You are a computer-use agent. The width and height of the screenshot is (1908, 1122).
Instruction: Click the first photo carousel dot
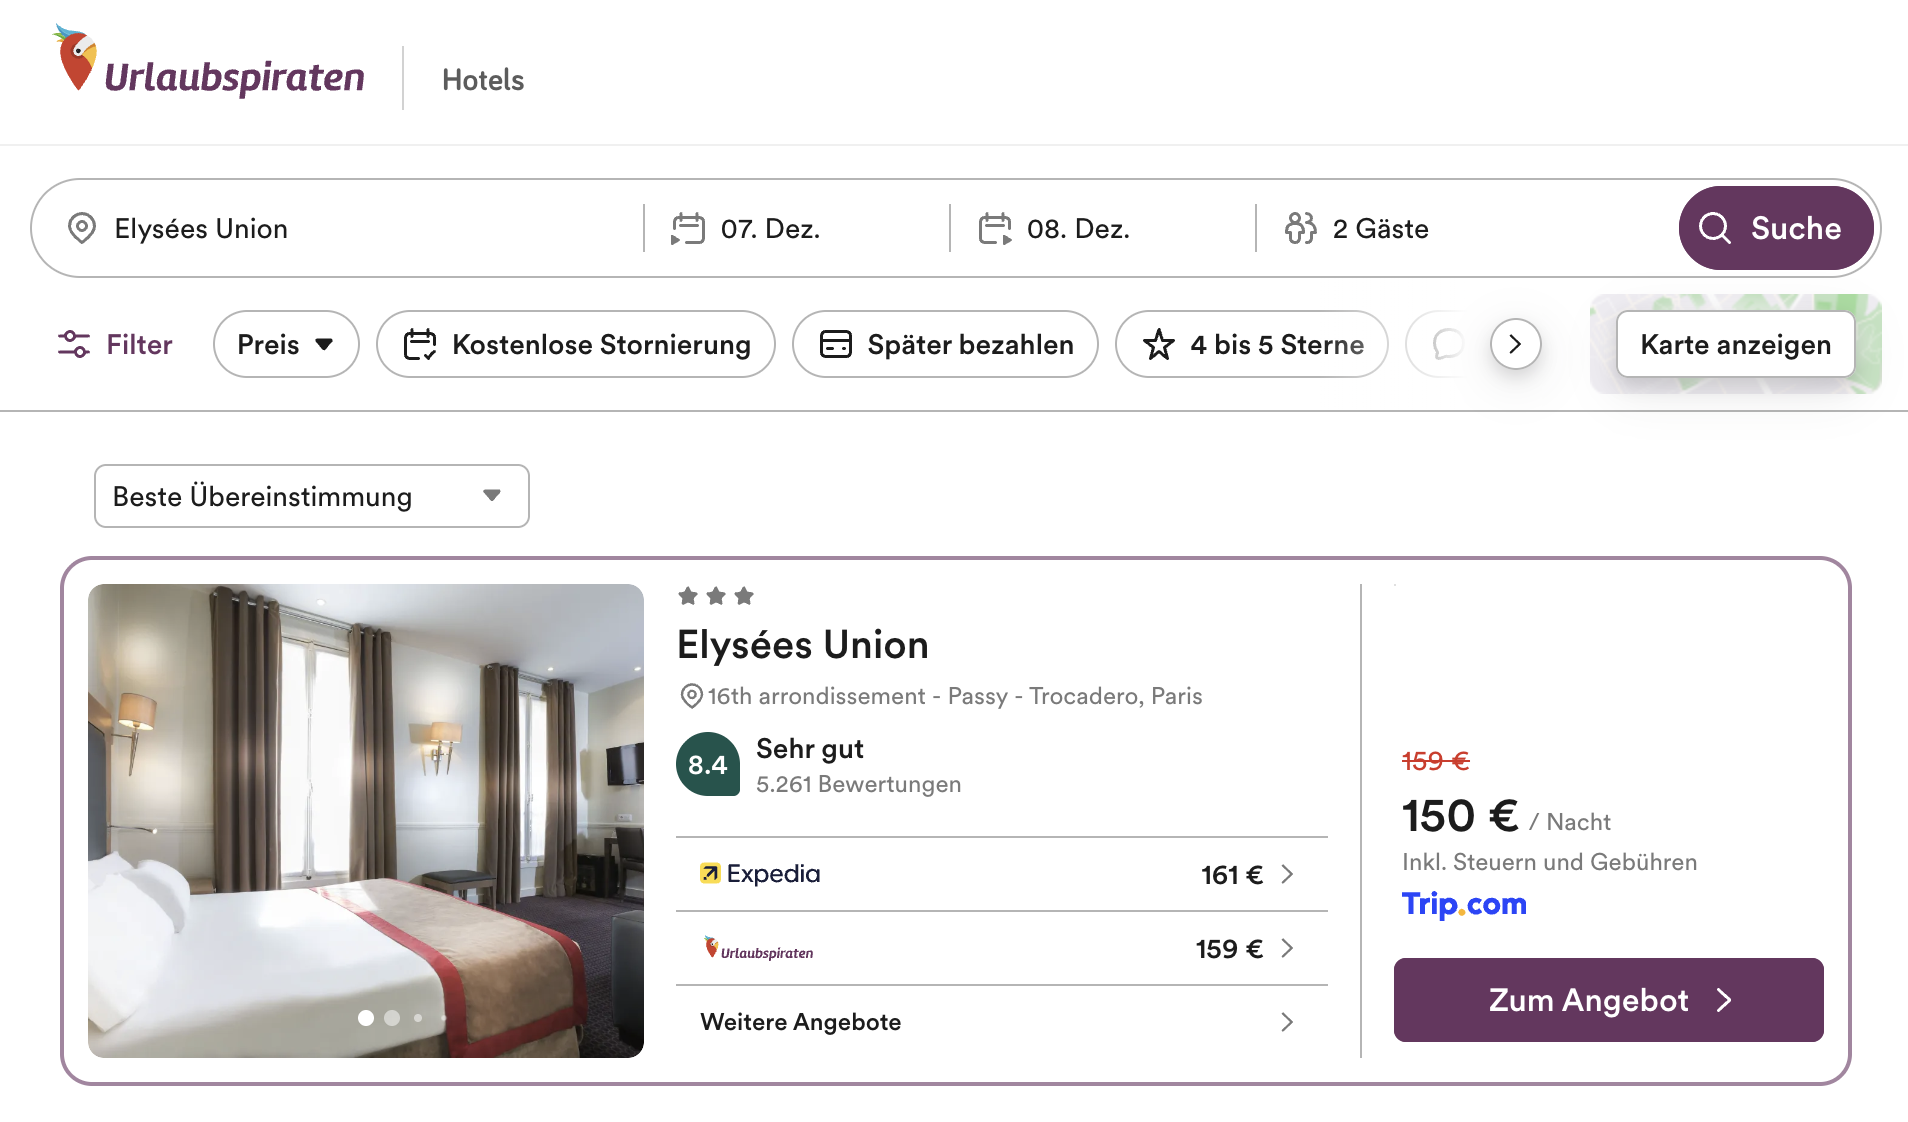coord(366,1018)
